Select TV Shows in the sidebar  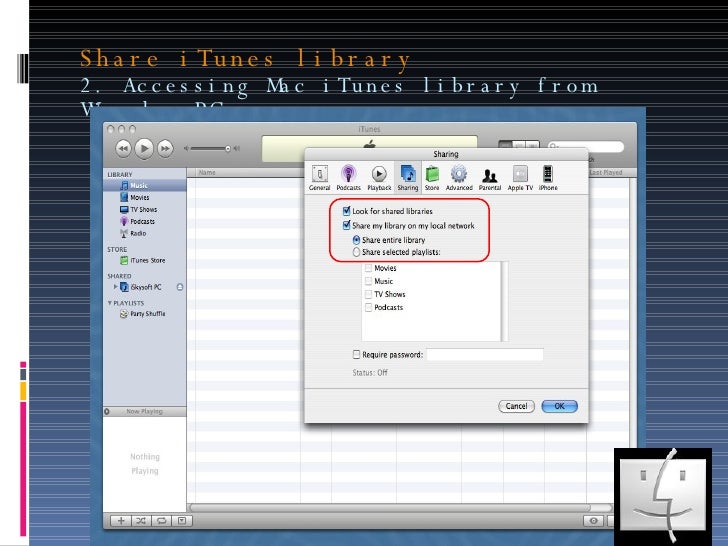click(144, 209)
